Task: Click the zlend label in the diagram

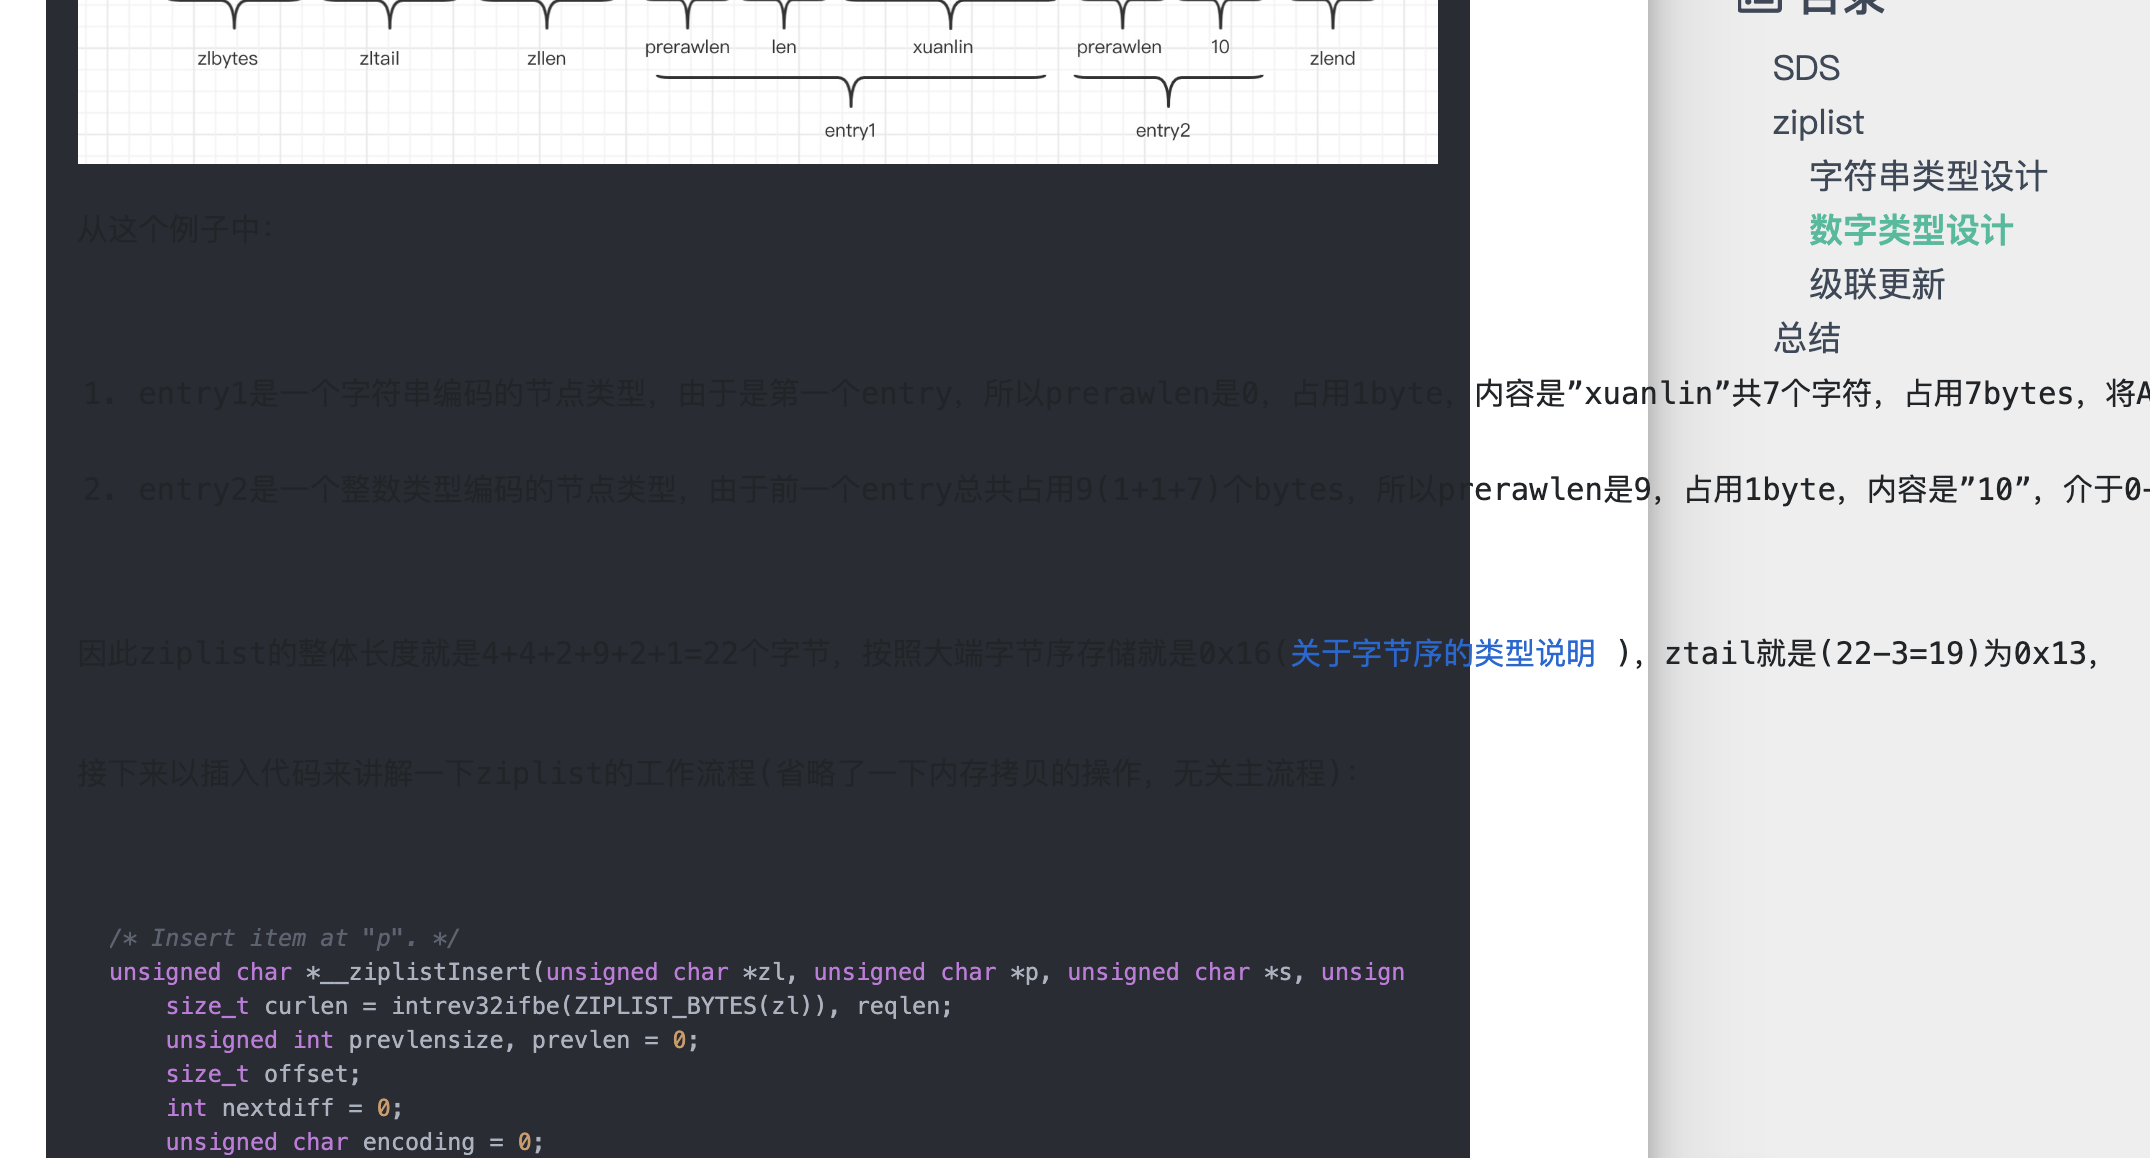Action: coord(1331,57)
